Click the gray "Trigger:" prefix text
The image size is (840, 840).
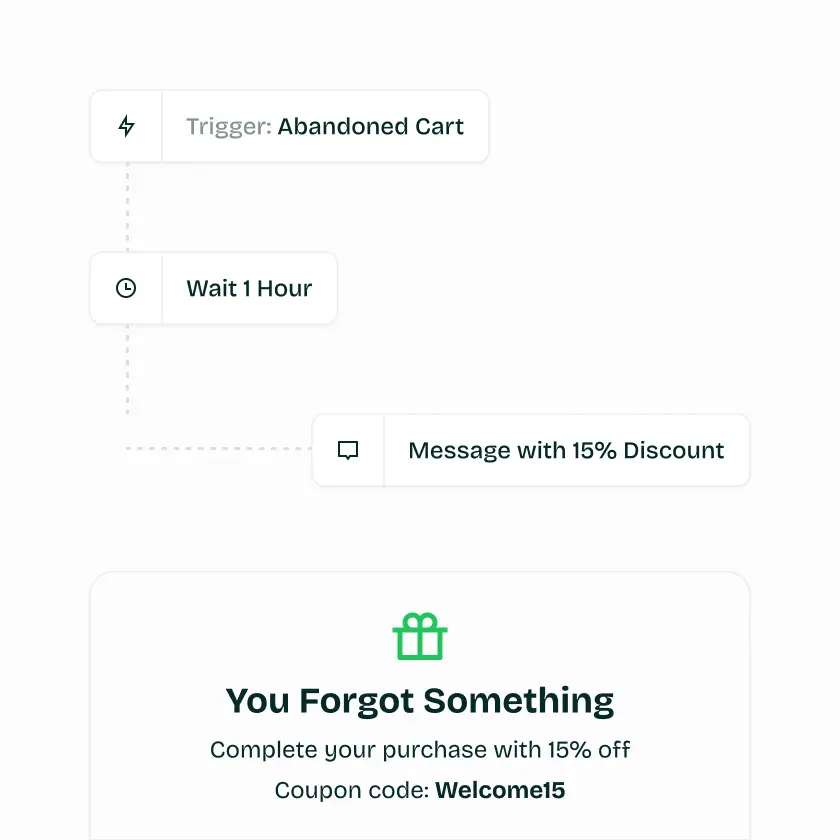[228, 127]
